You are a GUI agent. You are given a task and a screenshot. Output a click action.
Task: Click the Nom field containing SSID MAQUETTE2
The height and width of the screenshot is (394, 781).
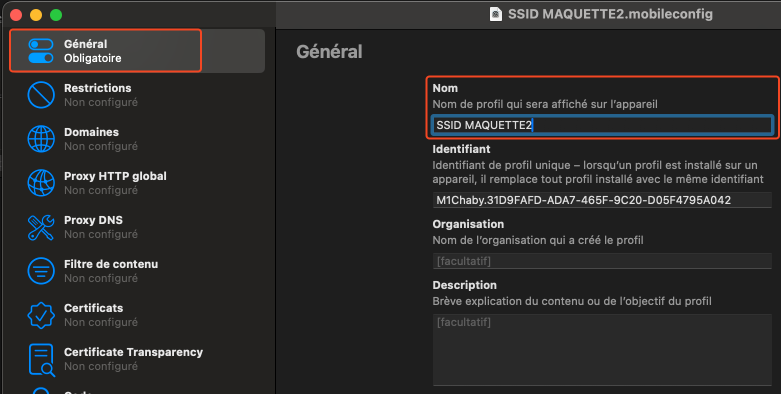[x=602, y=125]
